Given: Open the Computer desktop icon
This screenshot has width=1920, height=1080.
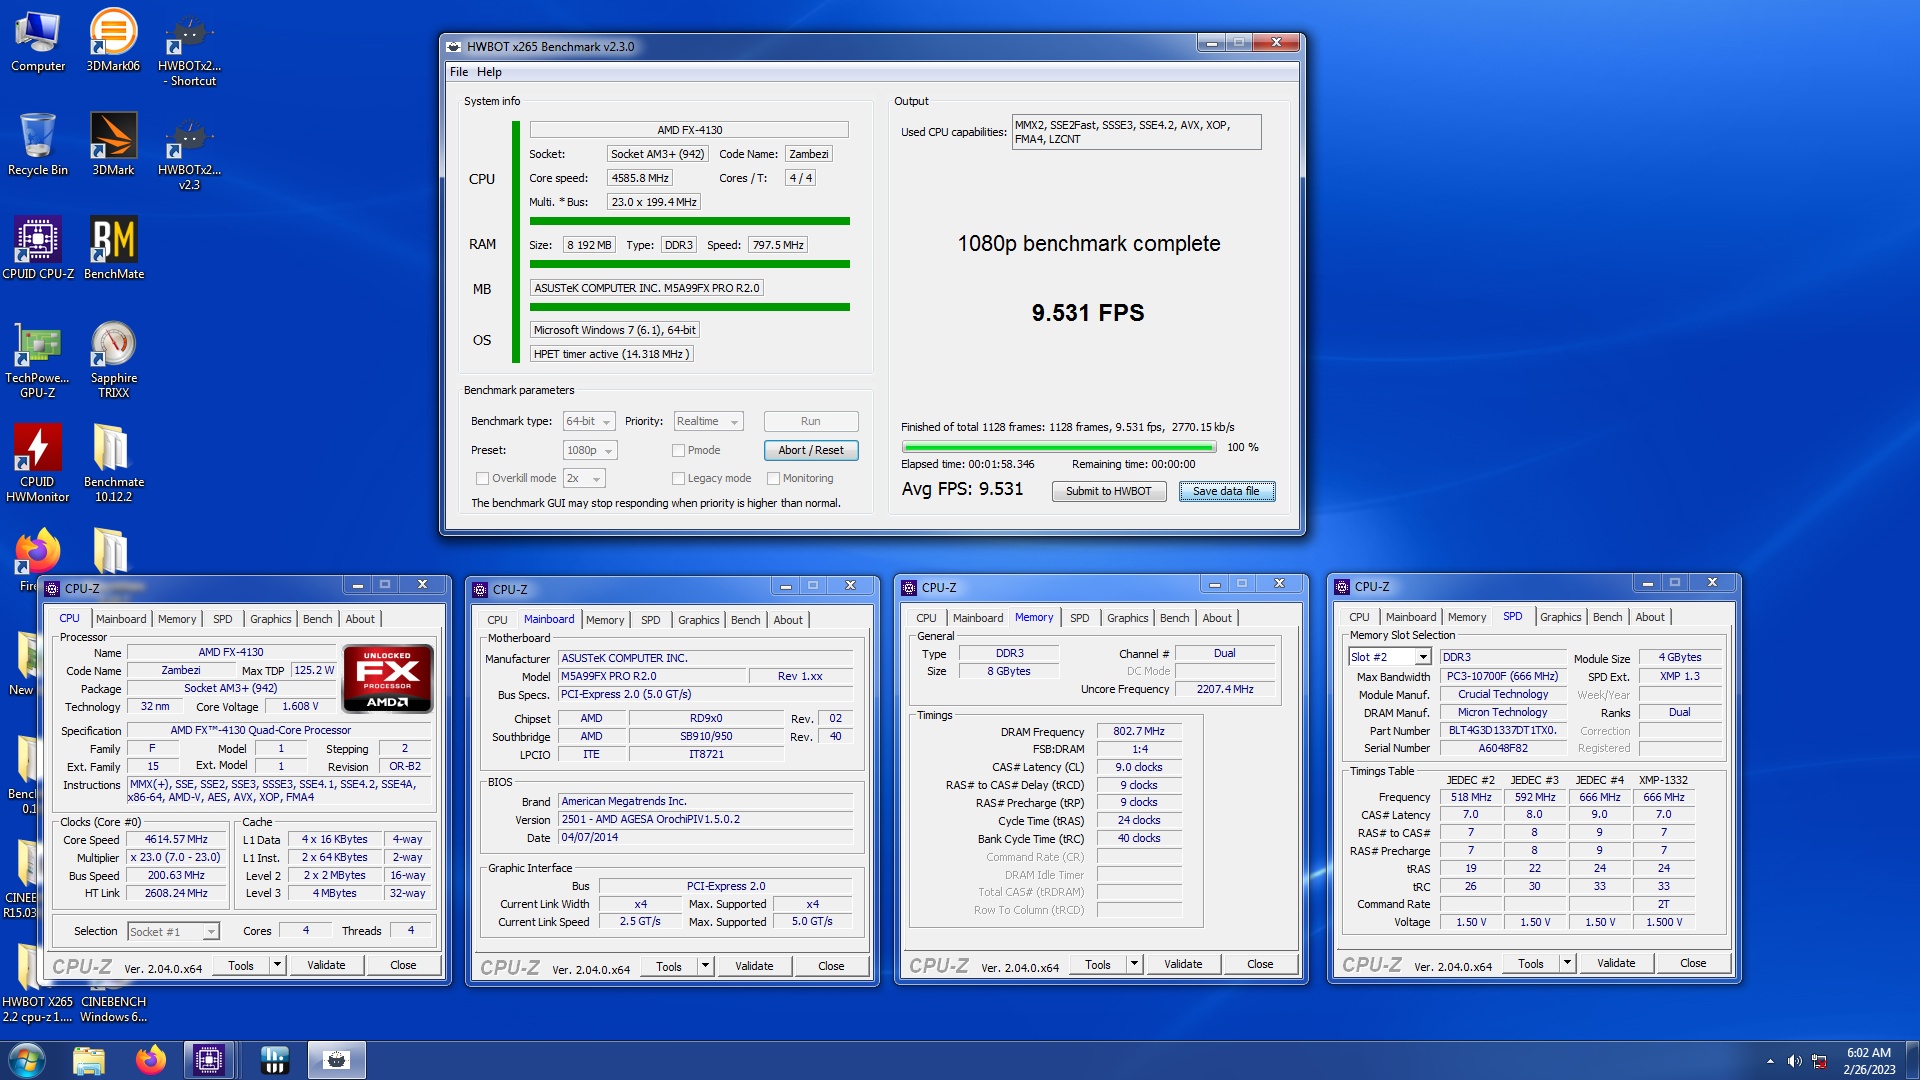Looking at the screenshot, I should click(x=38, y=41).
